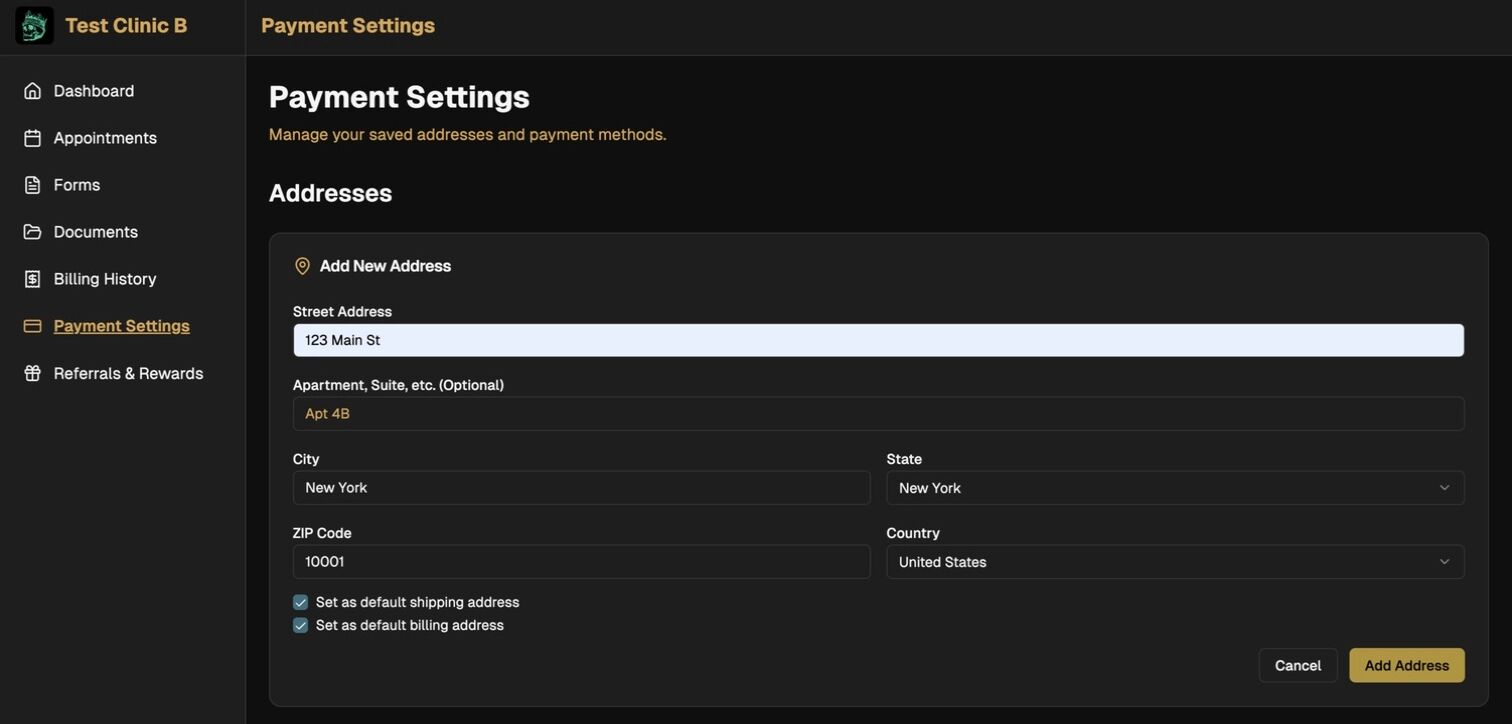1512x724 pixels.
Task: Click the map pin icon beside Add New Address
Action: pos(302,266)
